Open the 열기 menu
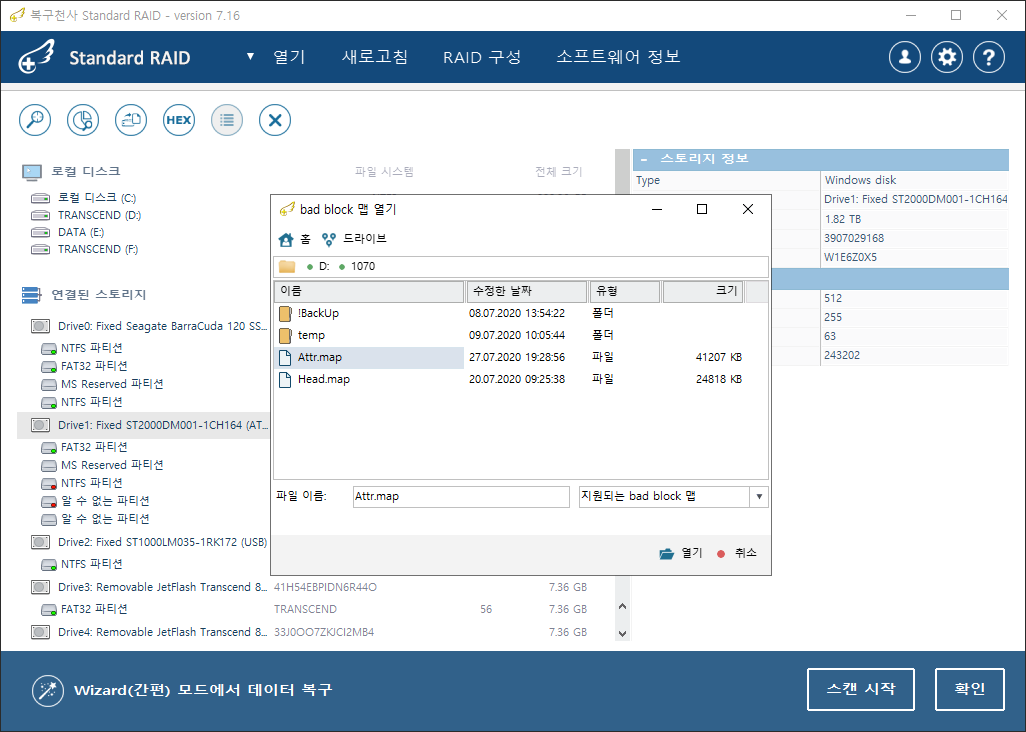 (289, 57)
